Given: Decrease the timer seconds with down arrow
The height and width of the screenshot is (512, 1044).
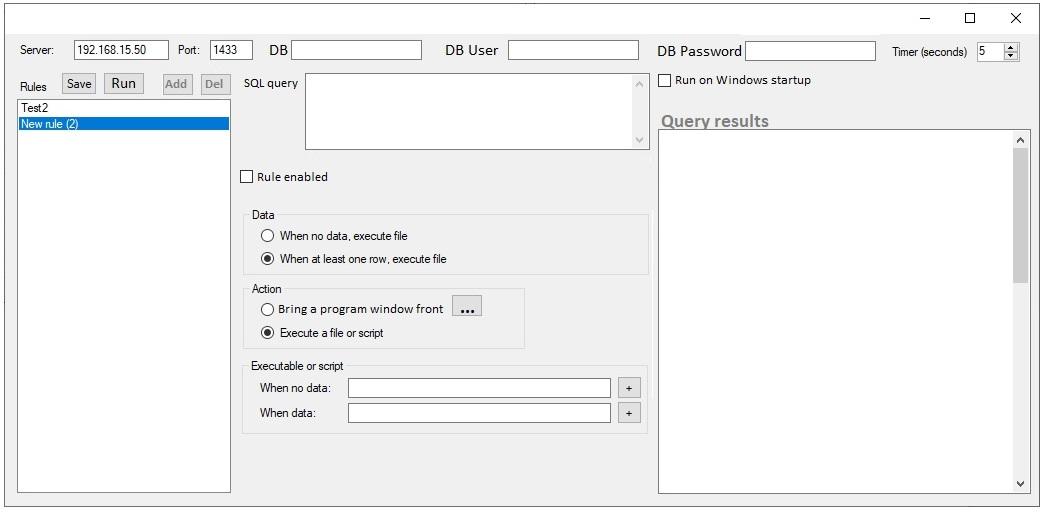Looking at the screenshot, I should 1011,55.
